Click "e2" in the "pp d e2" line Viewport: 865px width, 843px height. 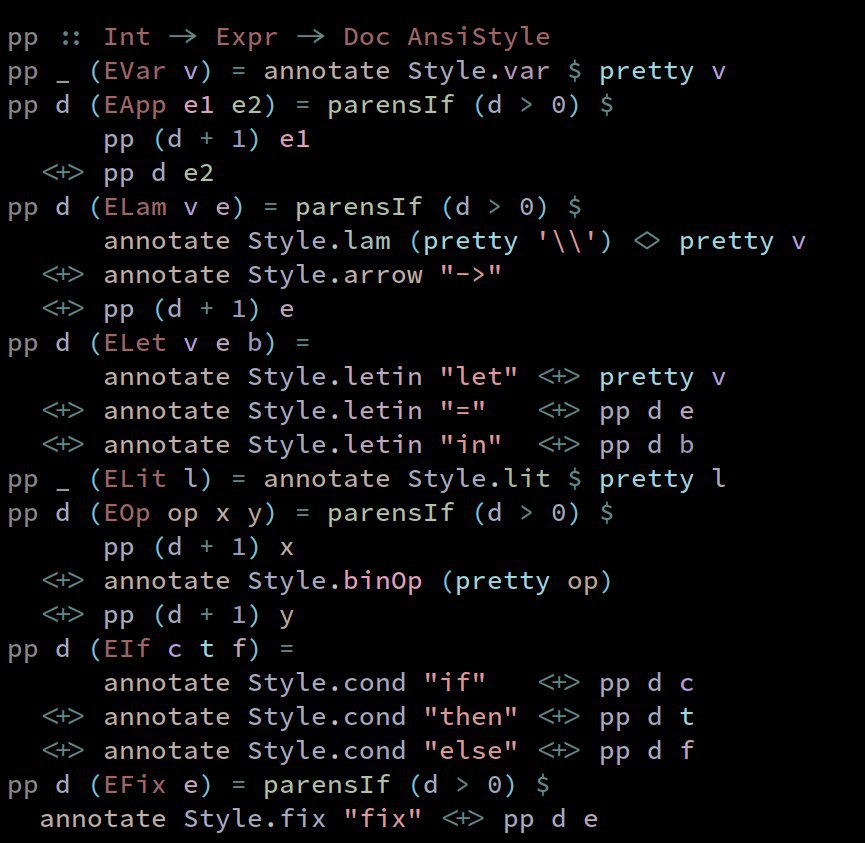point(199,173)
